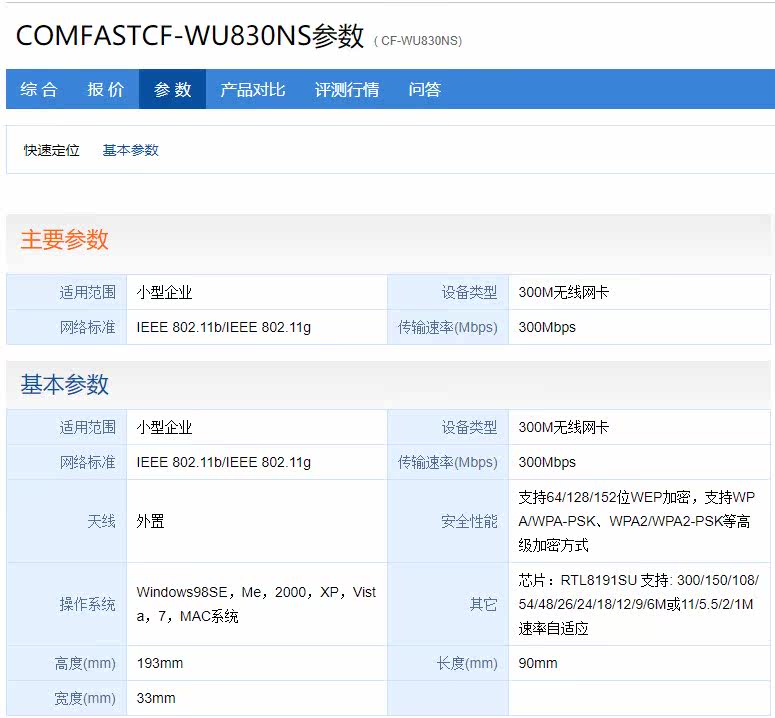Click the (CF-WU830NS) model subtitle
775x718 pixels.
pos(418,41)
